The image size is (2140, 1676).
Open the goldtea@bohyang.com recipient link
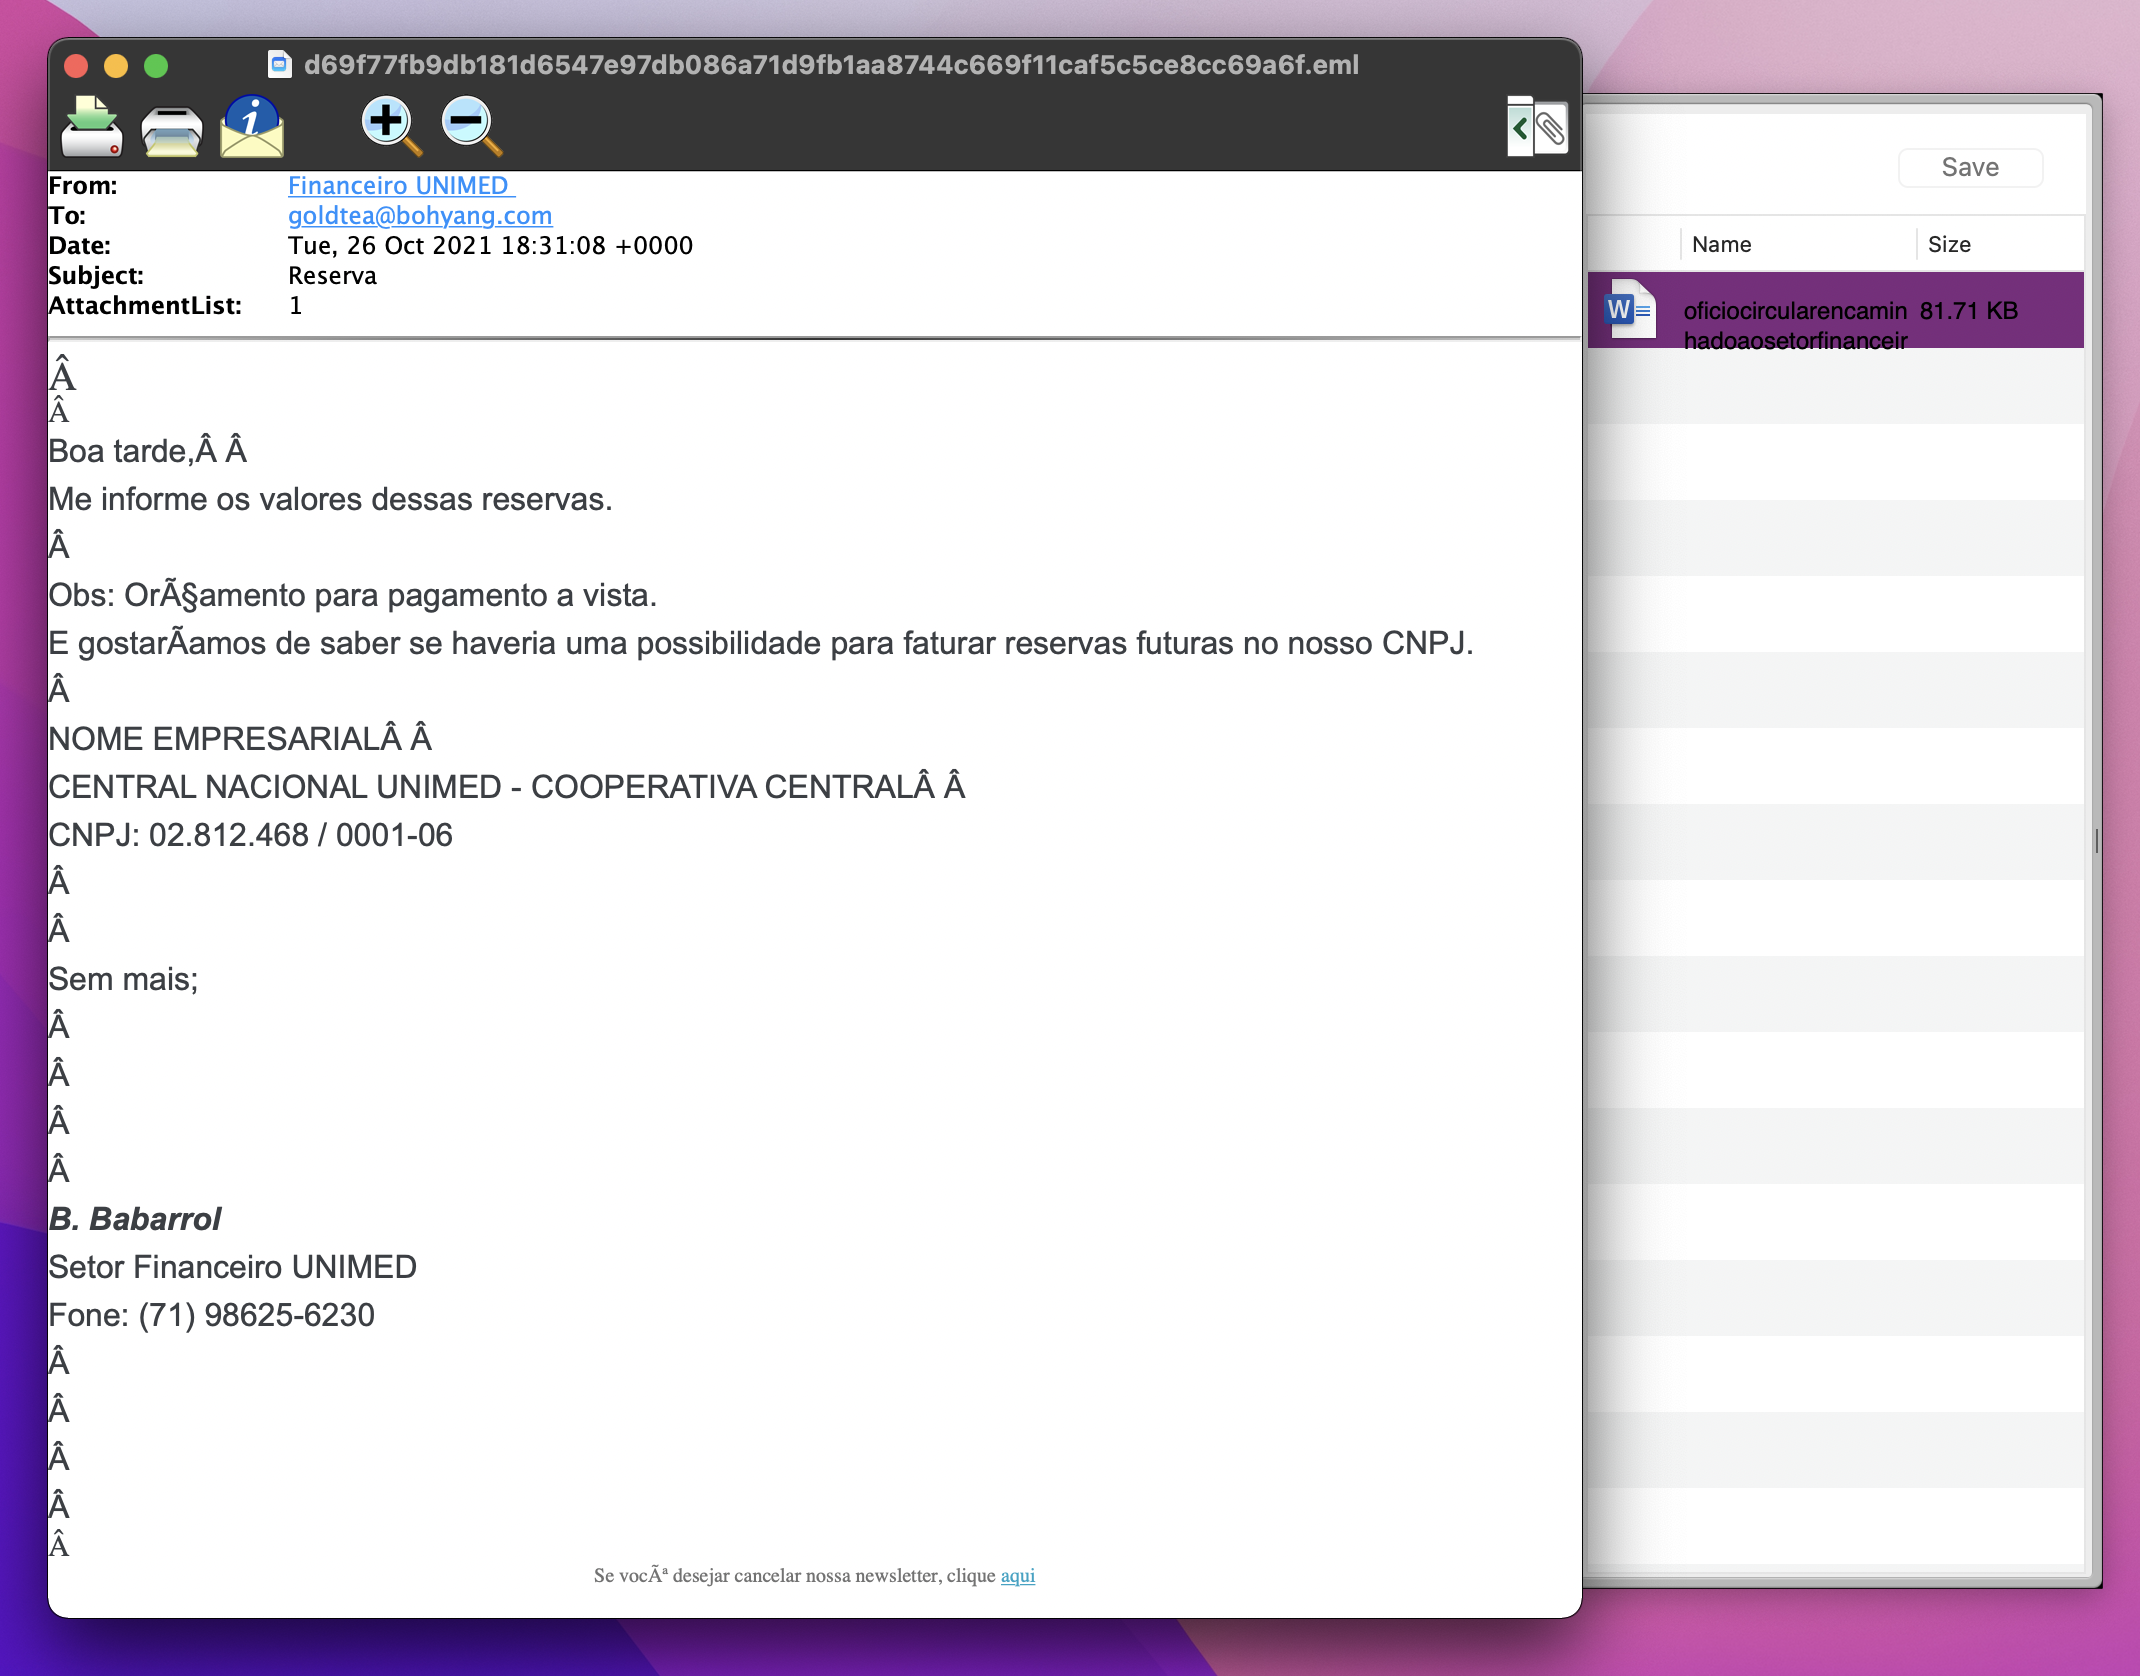(420, 215)
